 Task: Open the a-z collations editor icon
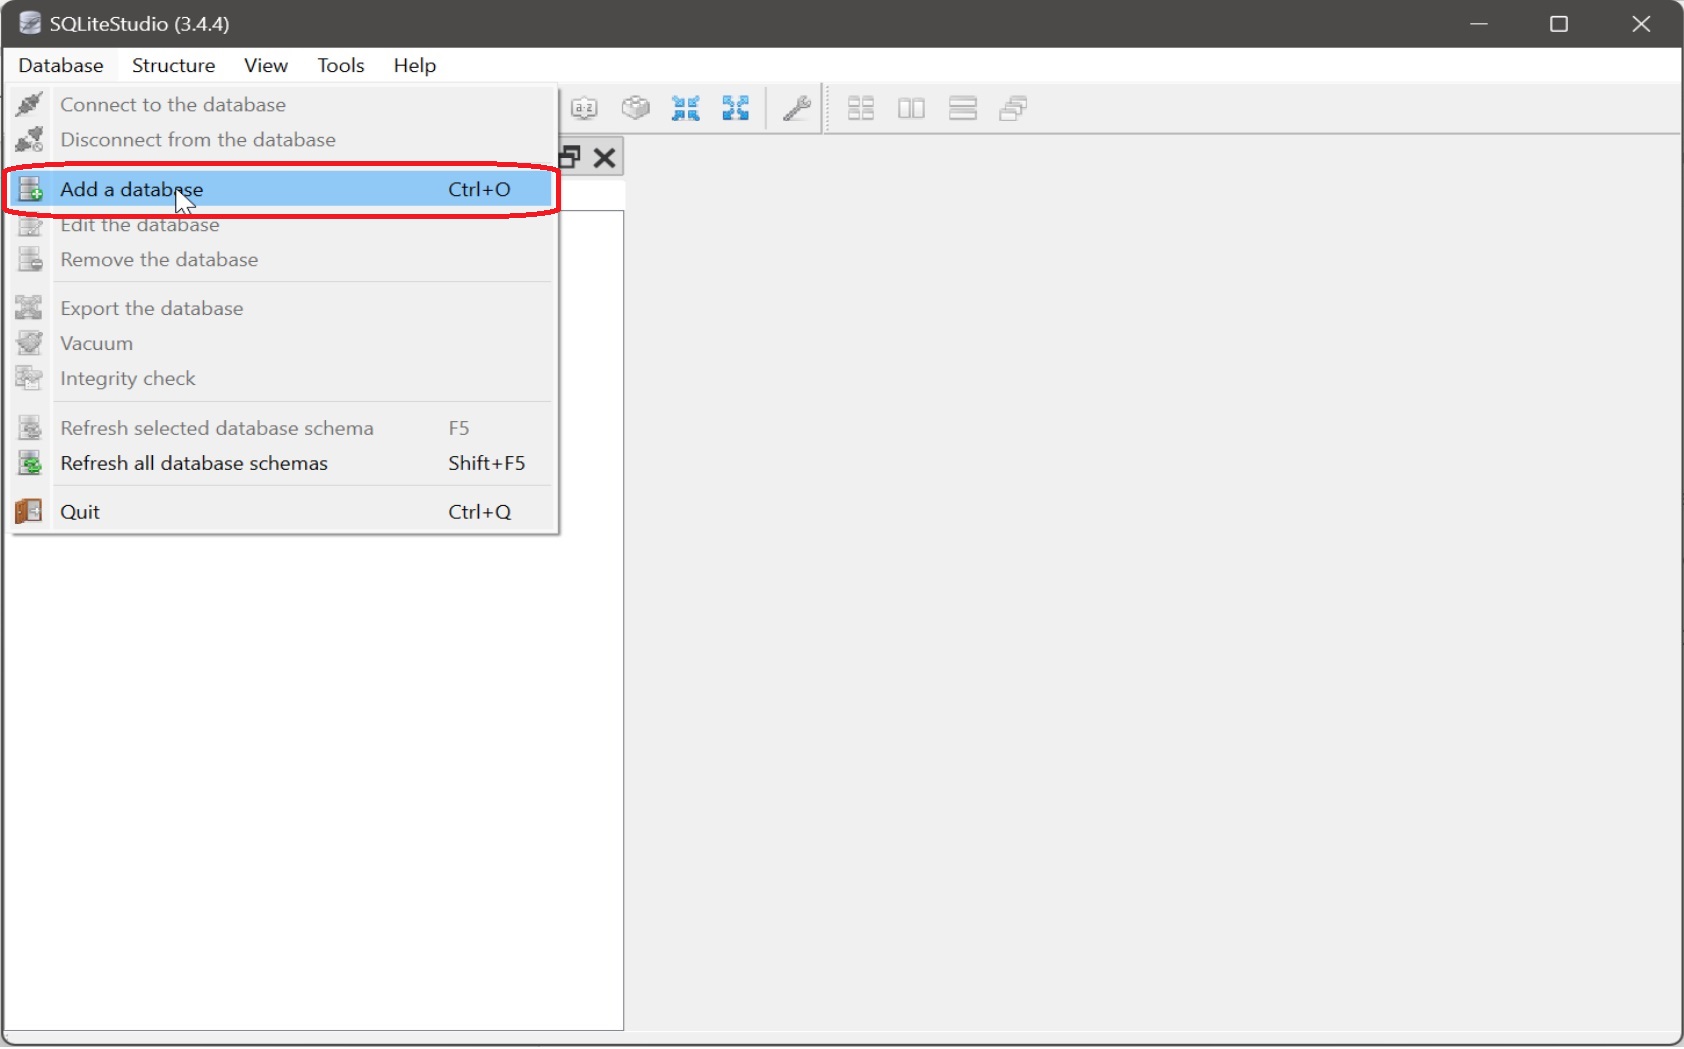point(584,108)
